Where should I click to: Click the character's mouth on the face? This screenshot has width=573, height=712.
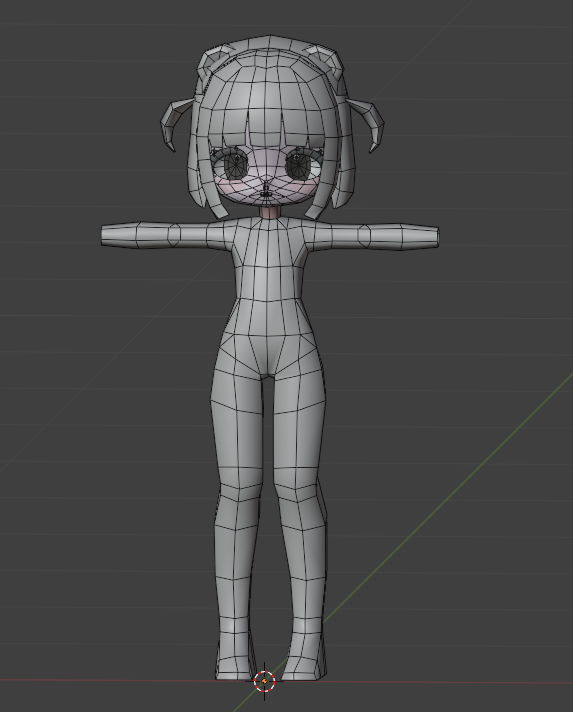coord(267,194)
